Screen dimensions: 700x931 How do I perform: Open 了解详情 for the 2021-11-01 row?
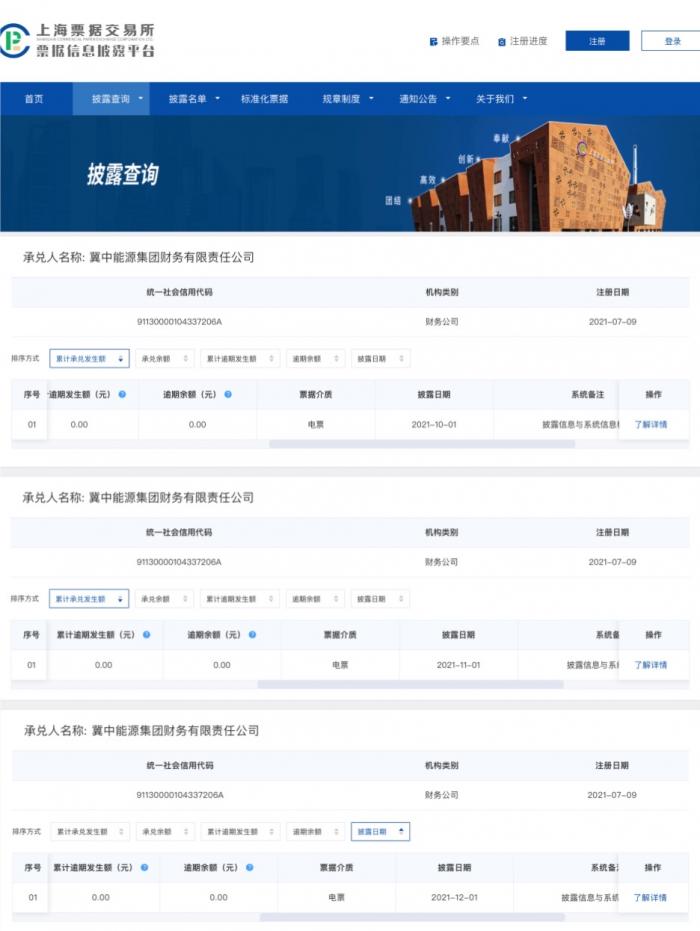(651, 665)
